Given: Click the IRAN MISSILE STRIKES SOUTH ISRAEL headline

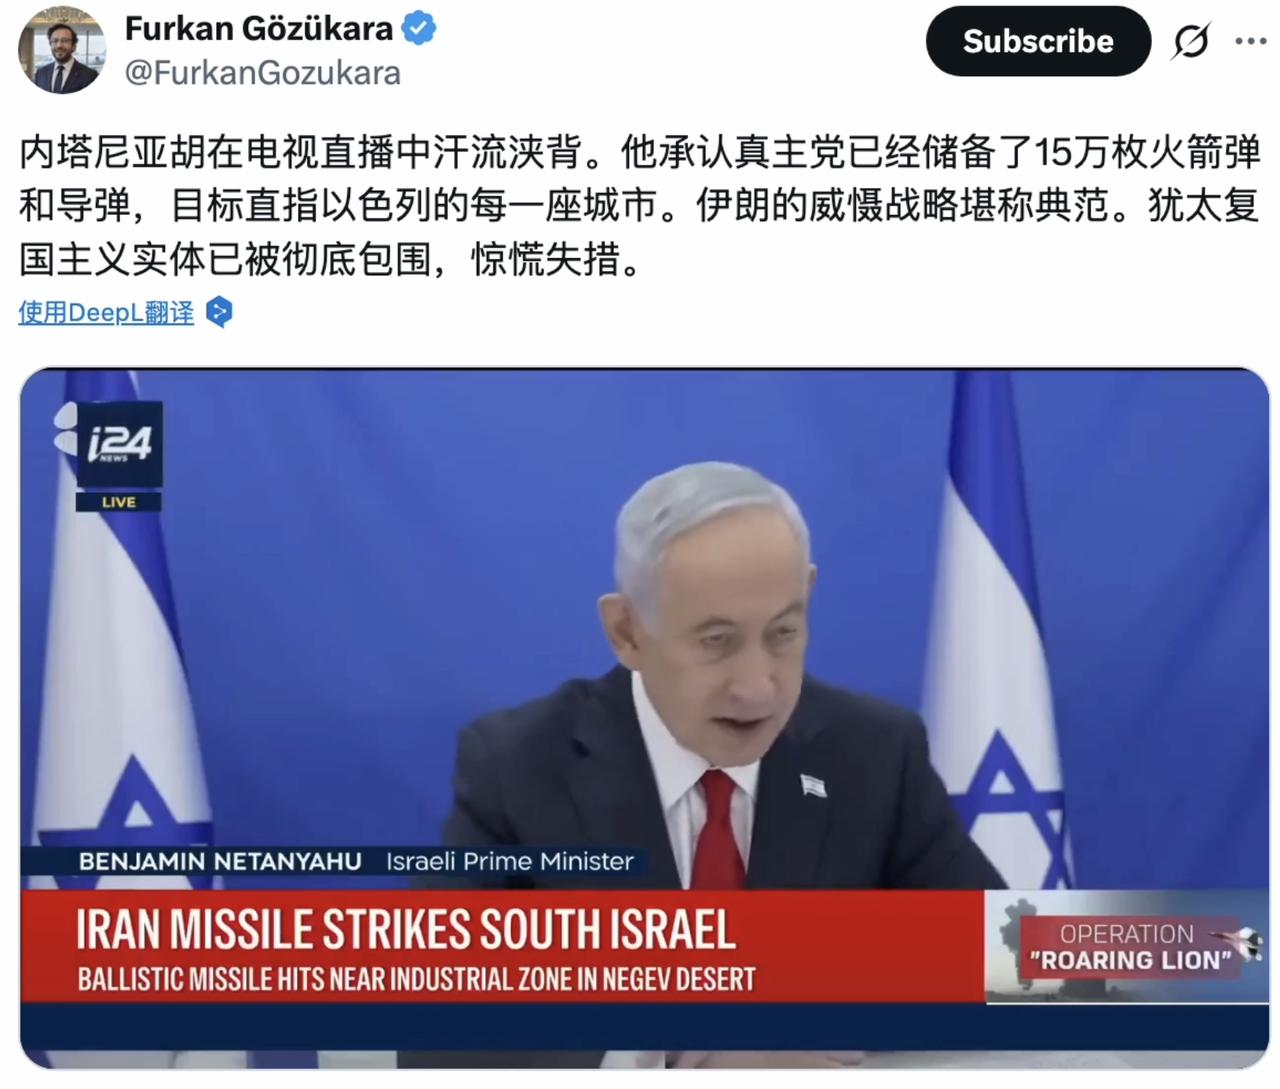Looking at the screenshot, I should (406, 929).
